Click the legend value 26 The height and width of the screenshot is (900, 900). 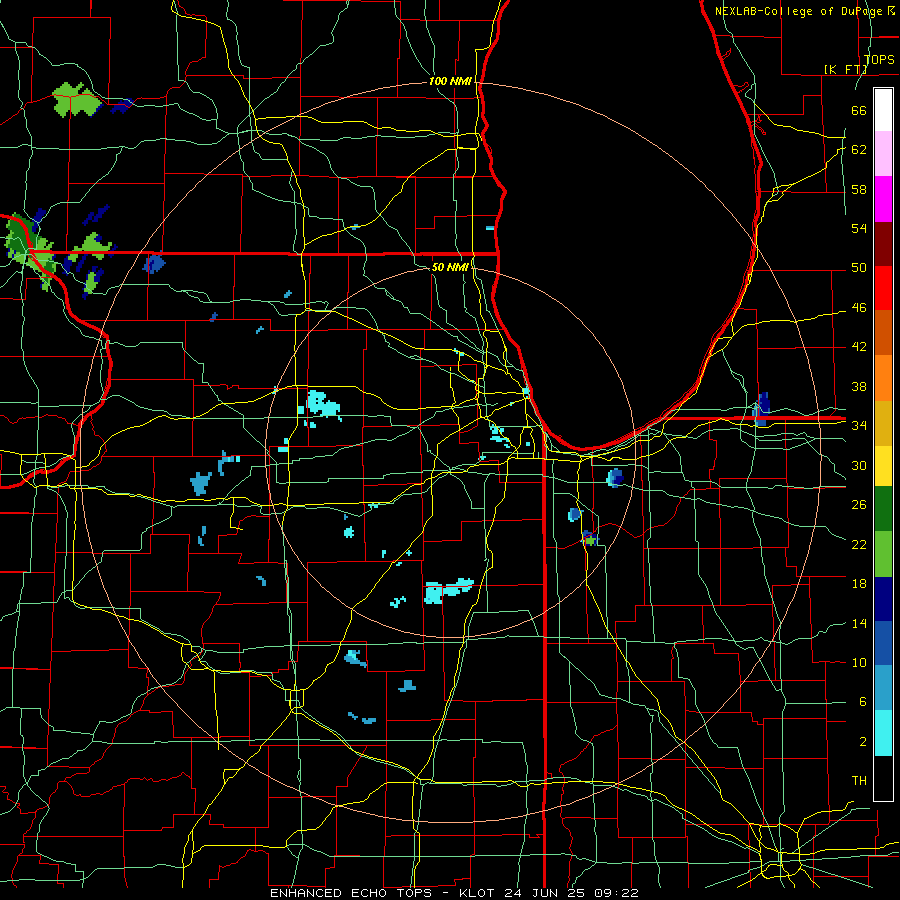tap(859, 505)
